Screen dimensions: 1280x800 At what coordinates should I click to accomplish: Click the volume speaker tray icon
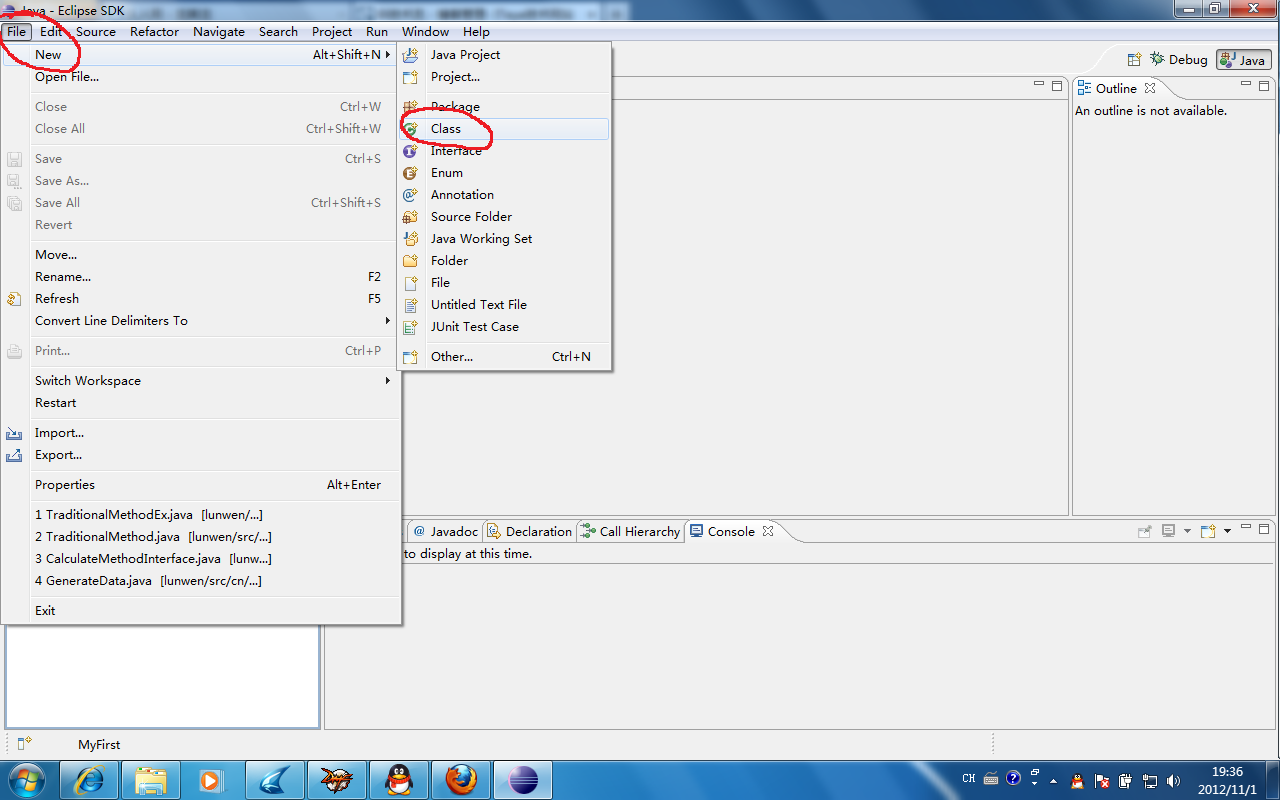point(1172,780)
